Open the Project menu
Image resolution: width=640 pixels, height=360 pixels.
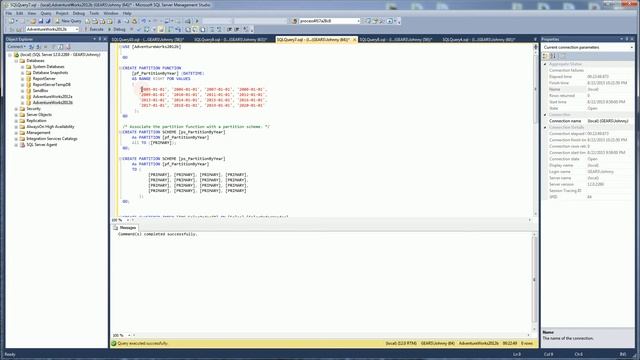(62, 13)
